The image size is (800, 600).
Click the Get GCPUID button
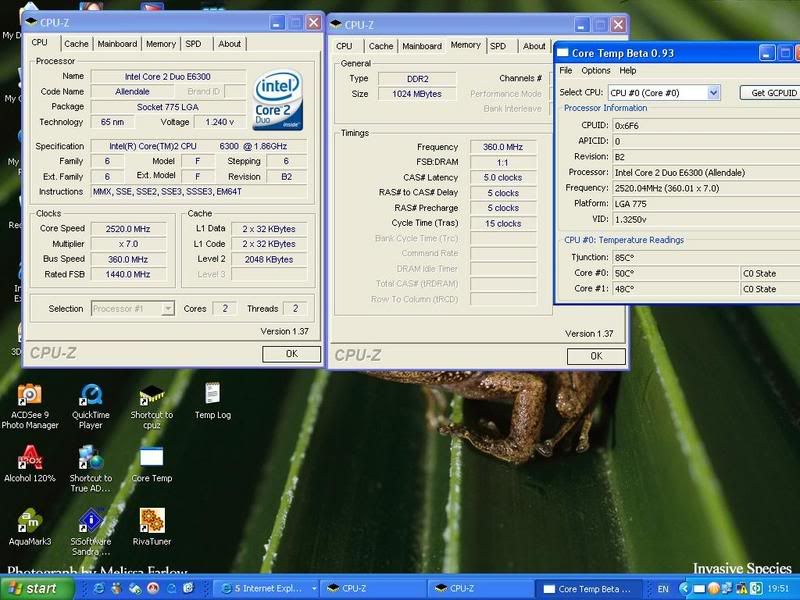click(770, 93)
